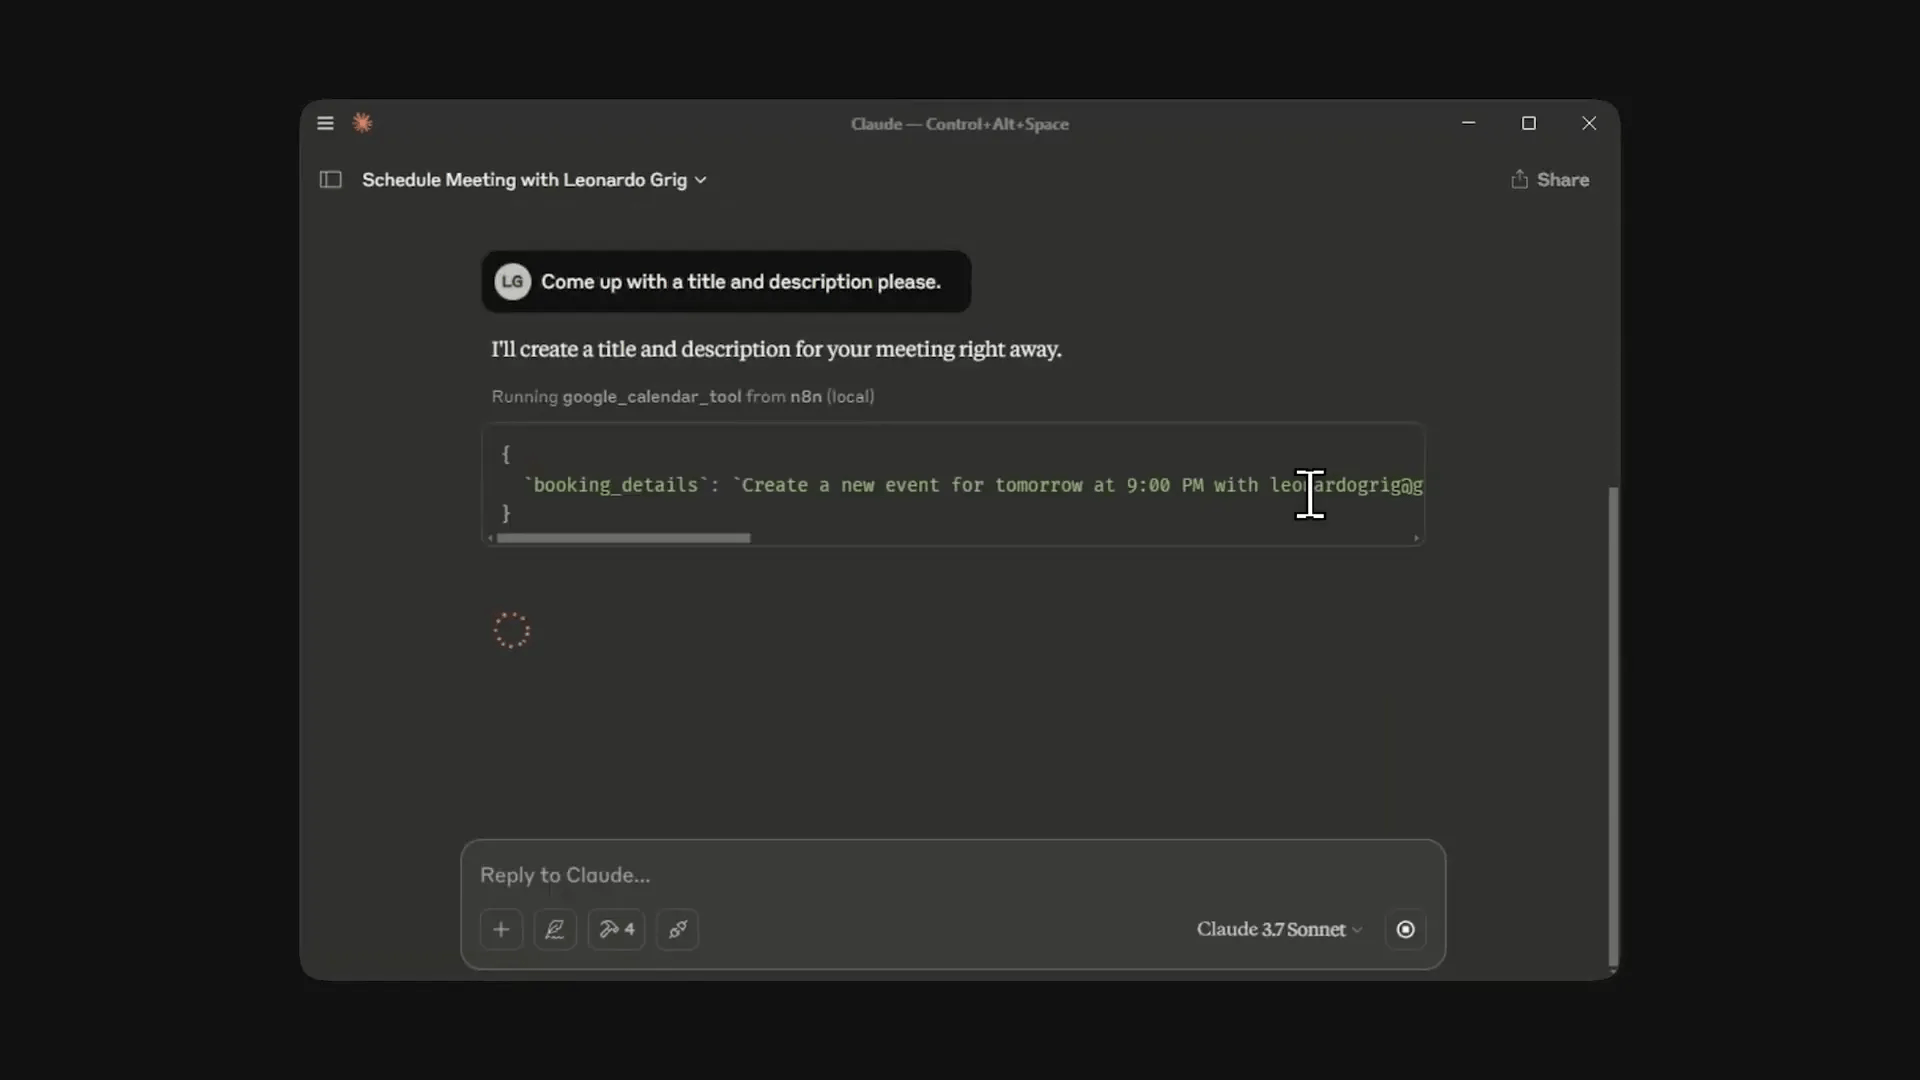Viewport: 1920px width, 1080px height.
Task: Focus the Reply to Claude input field
Action: 952,875
